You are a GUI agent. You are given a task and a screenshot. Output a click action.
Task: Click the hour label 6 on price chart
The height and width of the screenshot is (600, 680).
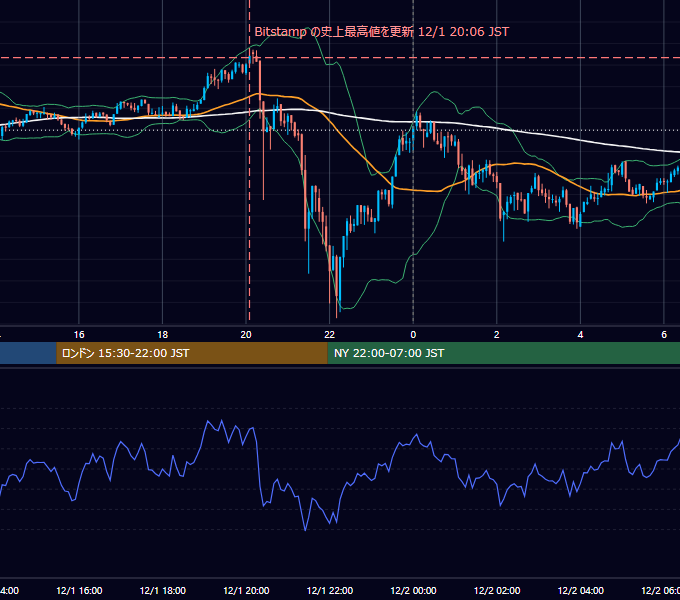pyautogui.click(x=664, y=335)
